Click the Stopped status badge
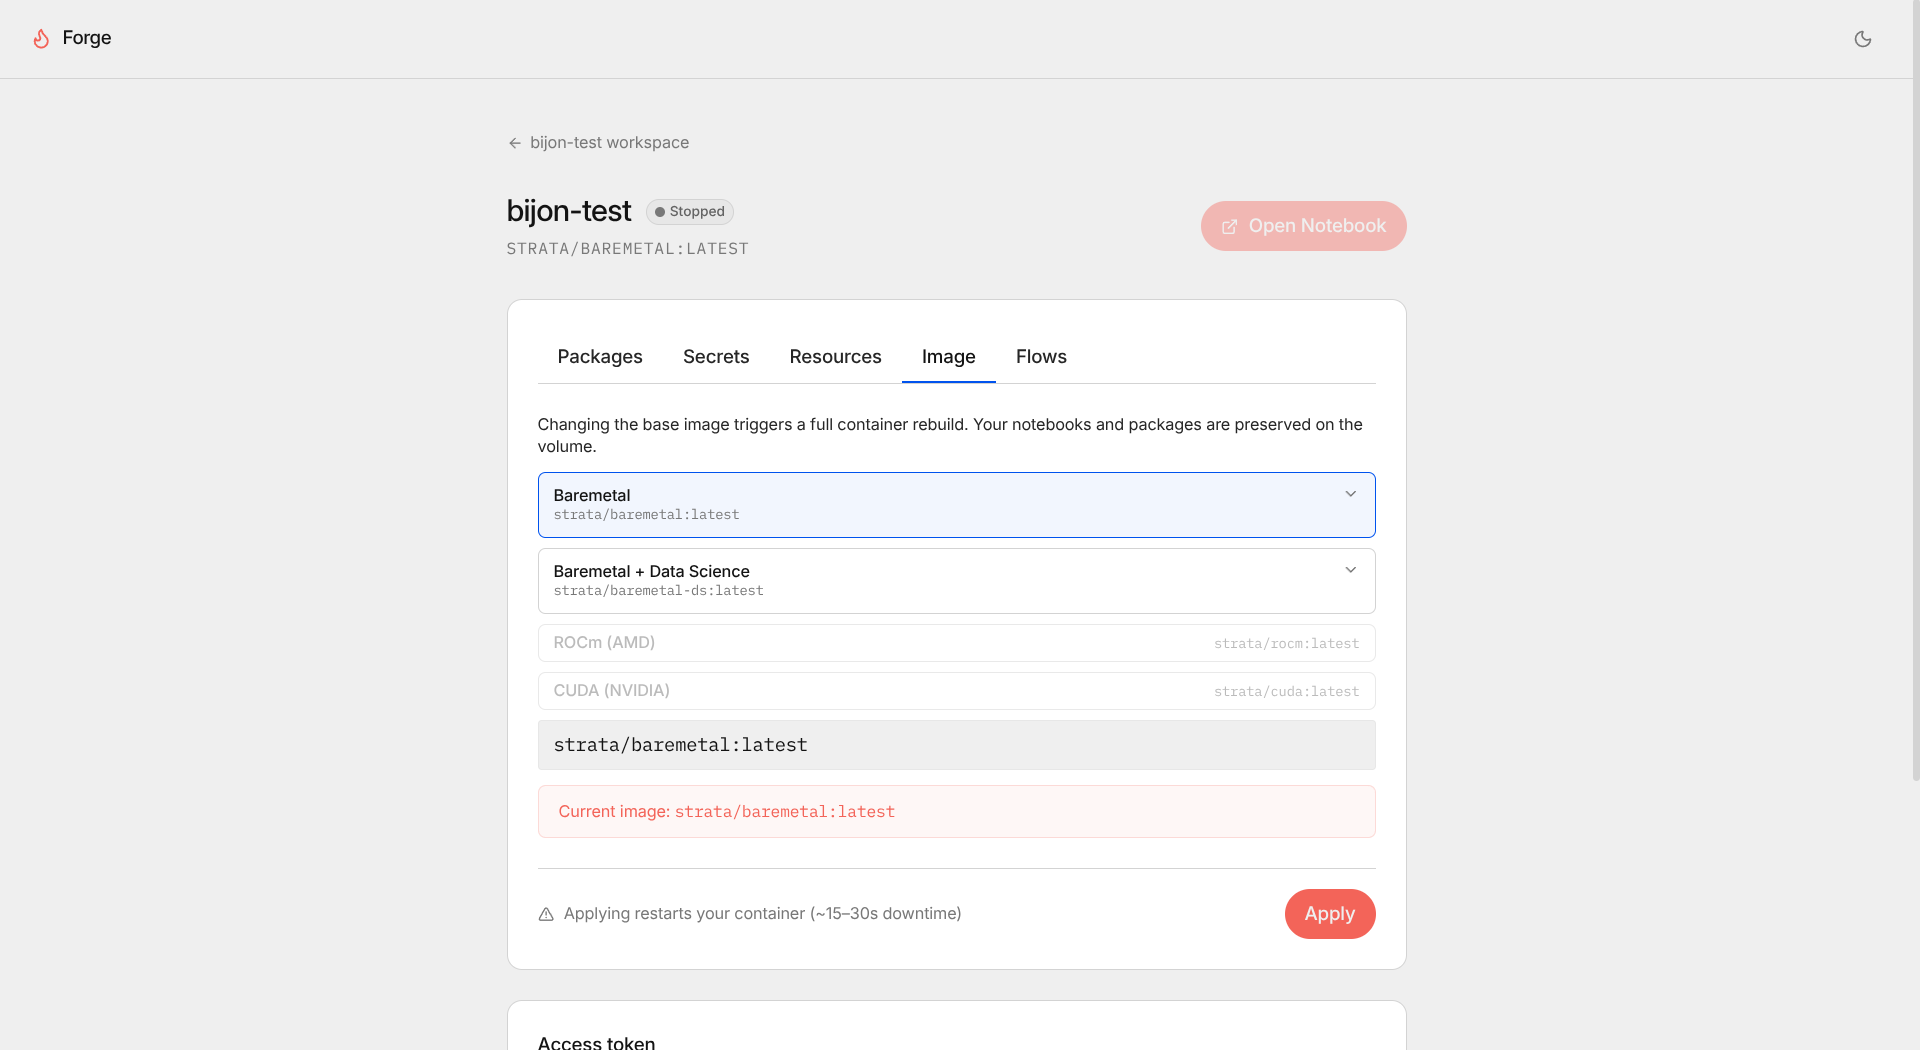 pos(690,212)
